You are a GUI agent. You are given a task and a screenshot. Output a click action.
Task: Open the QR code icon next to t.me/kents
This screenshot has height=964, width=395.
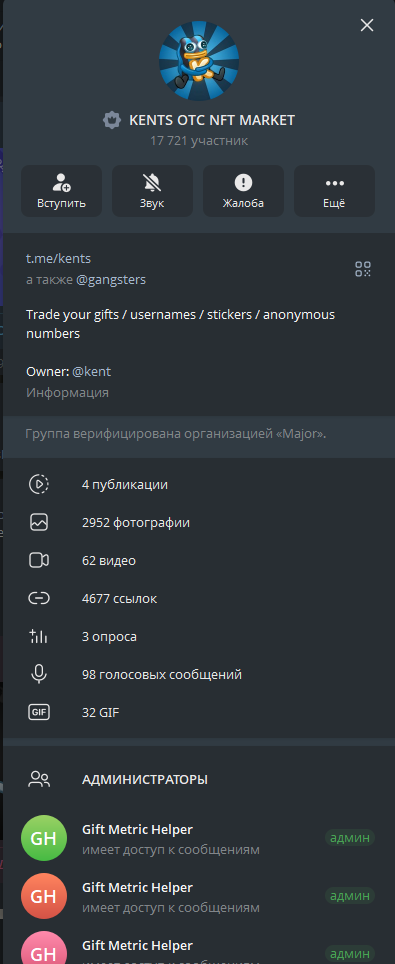click(363, 269)
